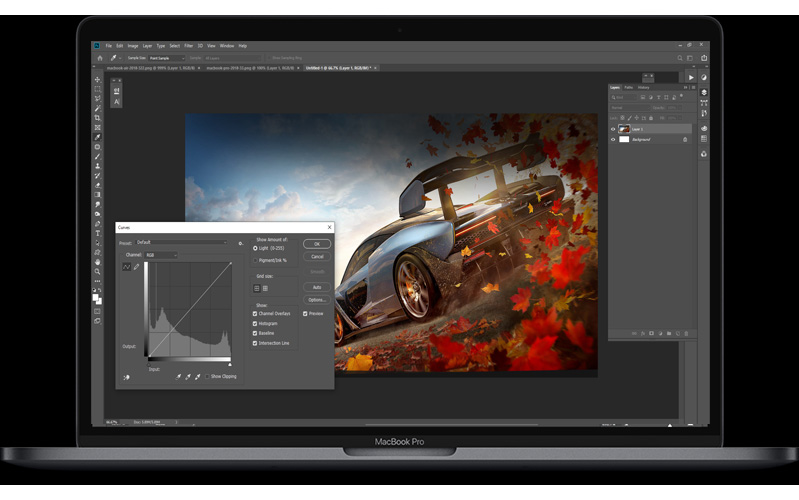799x500 pixels.
Task: Toggle Baseline checkbox
Action: coord(255,333)
